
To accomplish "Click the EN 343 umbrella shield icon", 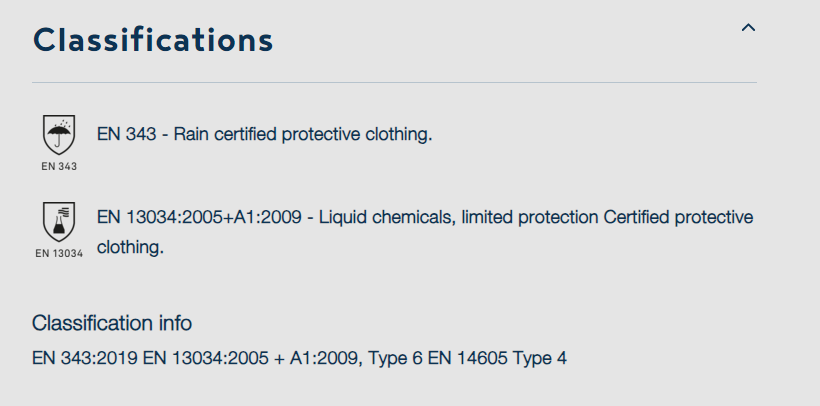I will point(59,135).
